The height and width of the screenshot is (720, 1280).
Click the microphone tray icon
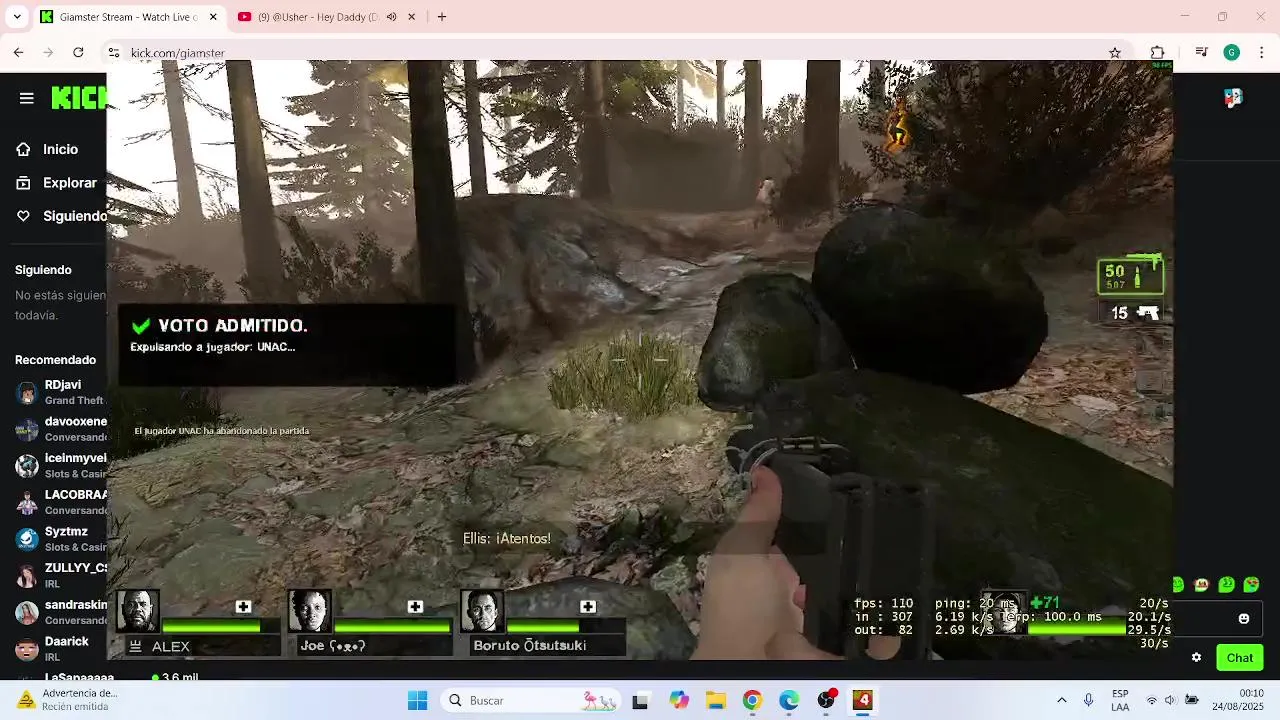pyautogui.click(x=1088, y=700)
